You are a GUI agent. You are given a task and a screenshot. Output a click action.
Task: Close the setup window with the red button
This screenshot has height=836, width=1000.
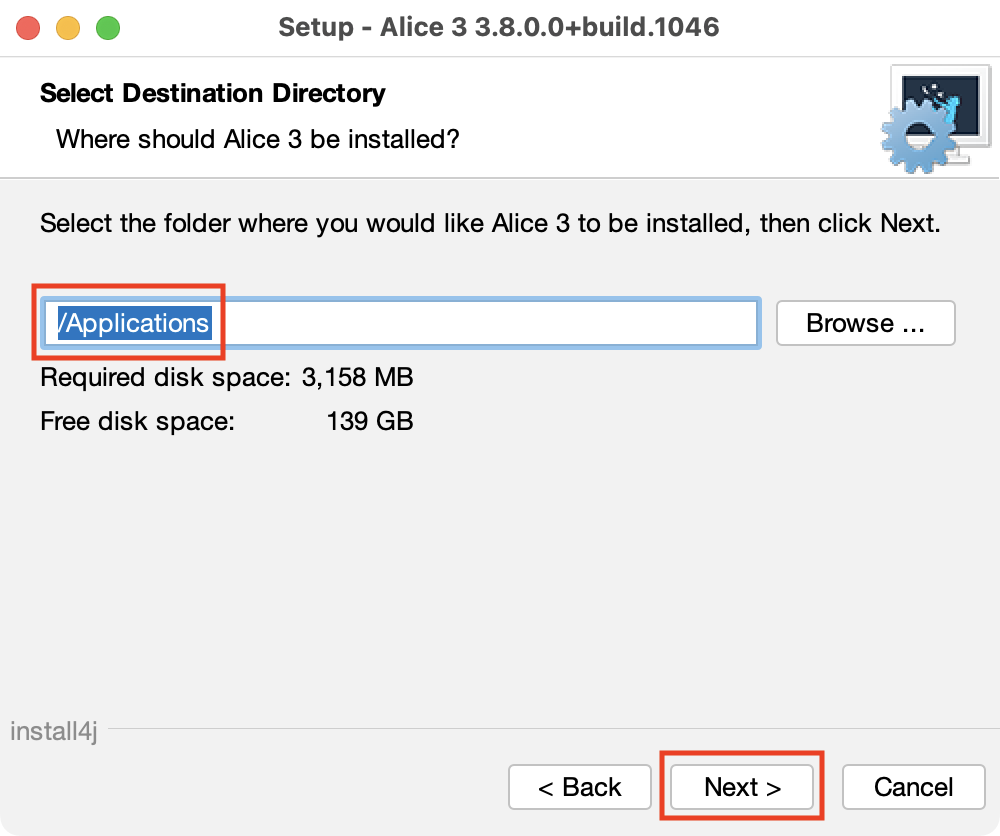tap(28, 27)
